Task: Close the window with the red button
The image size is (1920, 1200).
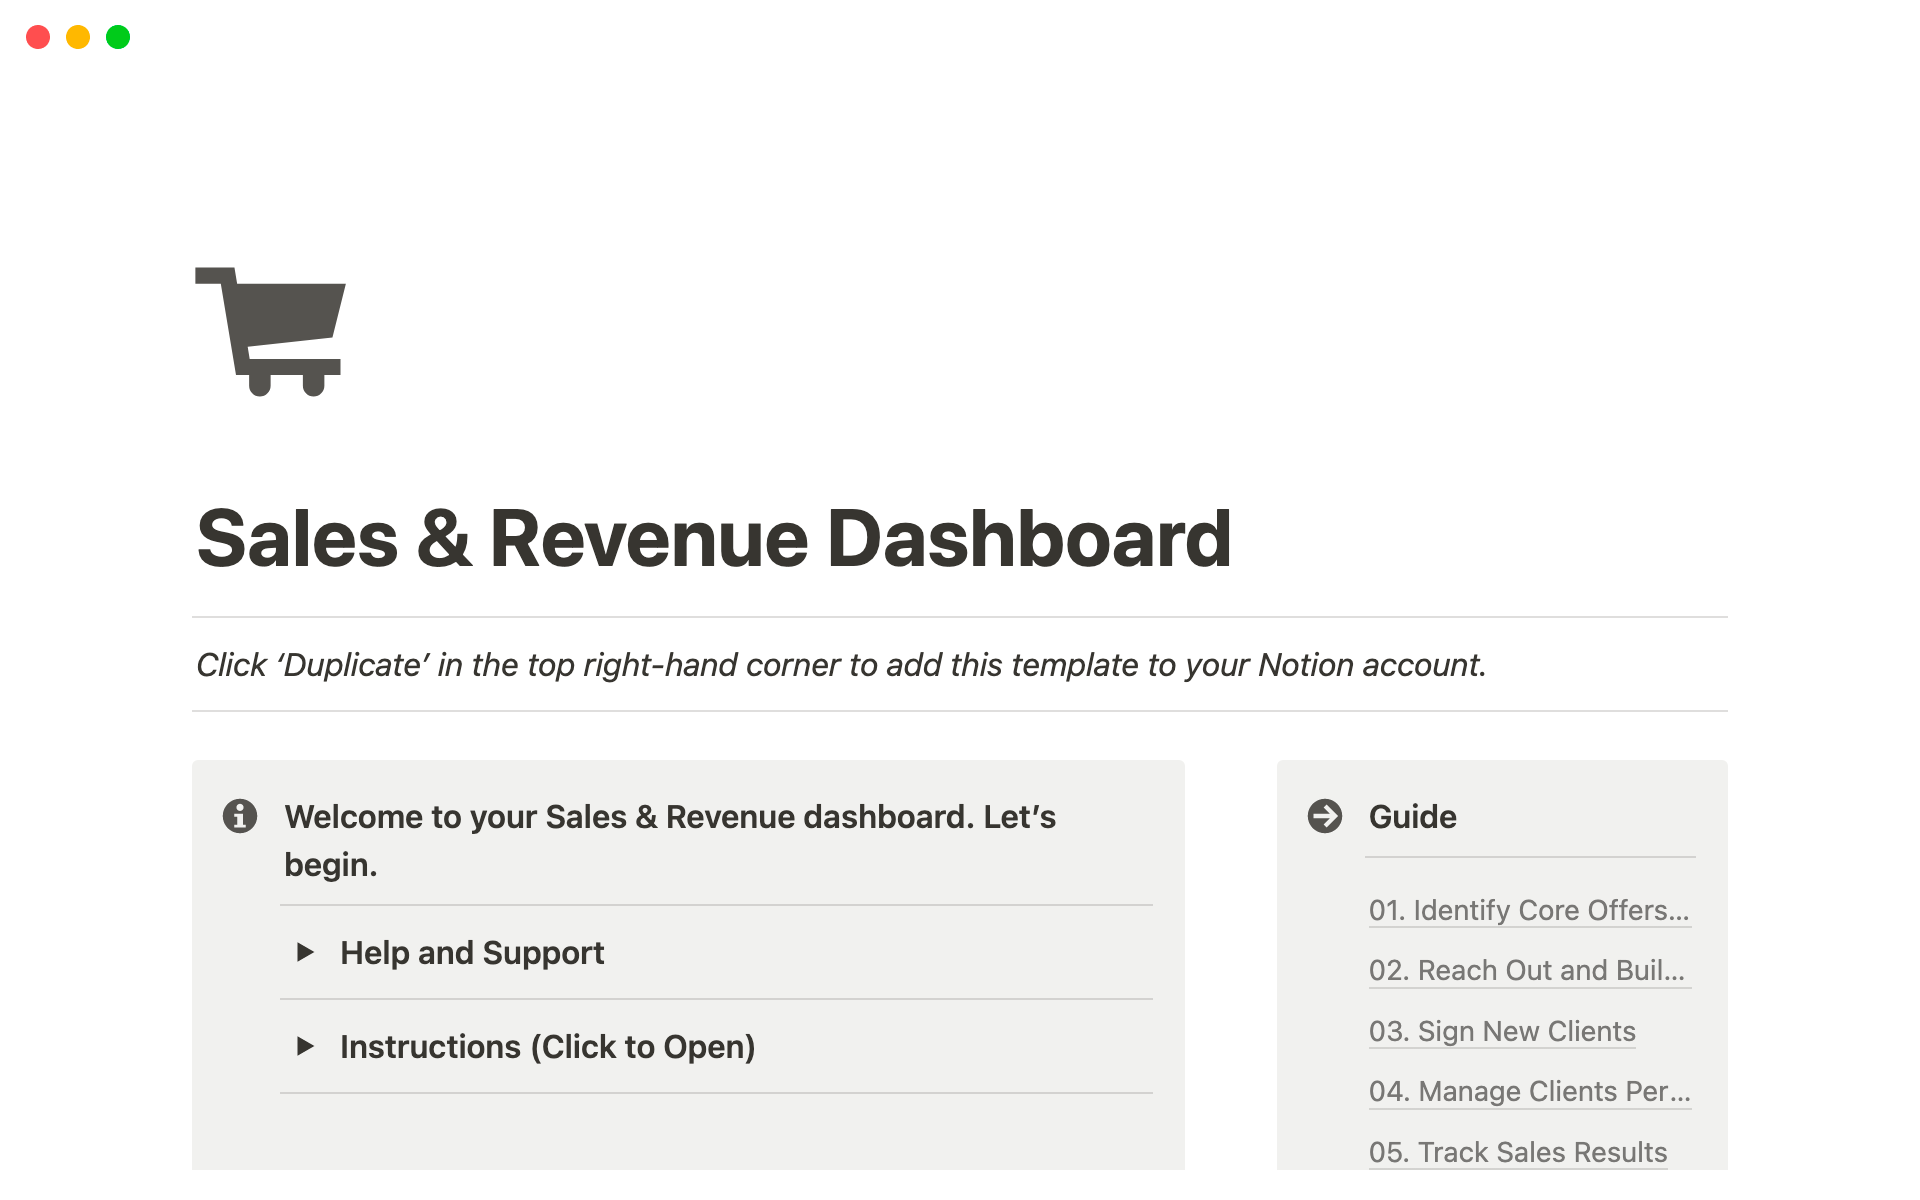Action: [38, 37]
